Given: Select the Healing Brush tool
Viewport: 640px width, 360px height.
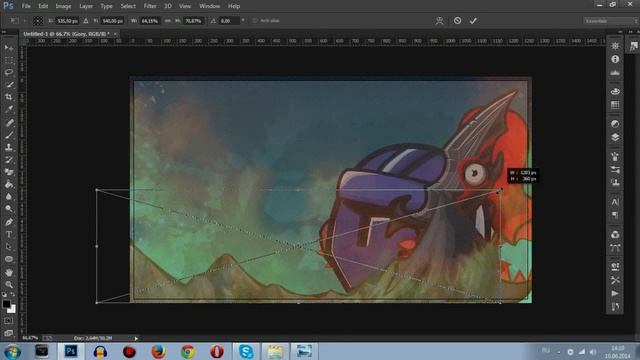Looking at the screenshot, I should pyautogui.click(x=9, y=122).
